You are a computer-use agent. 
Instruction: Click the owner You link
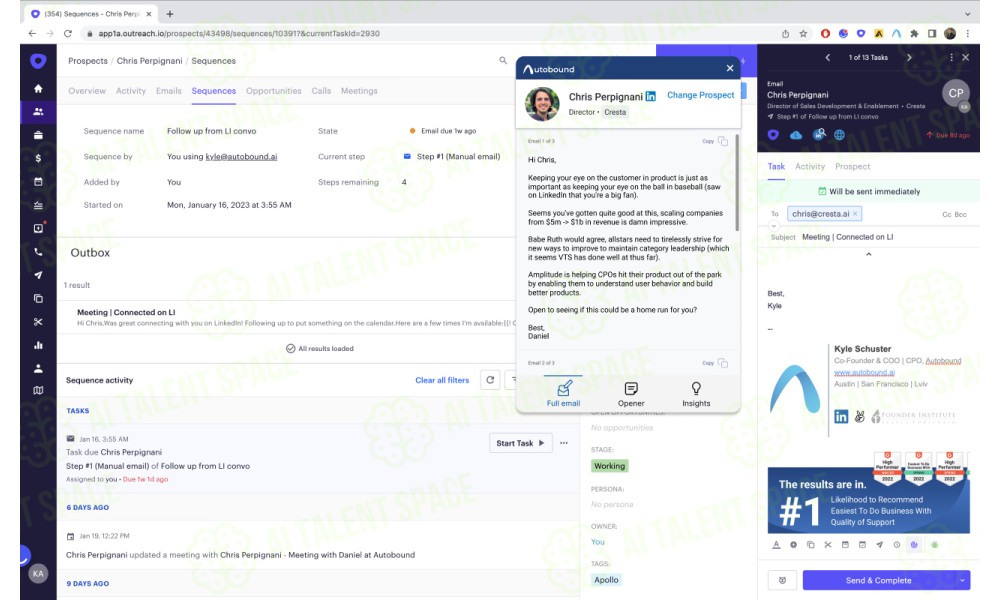[598, 542]
